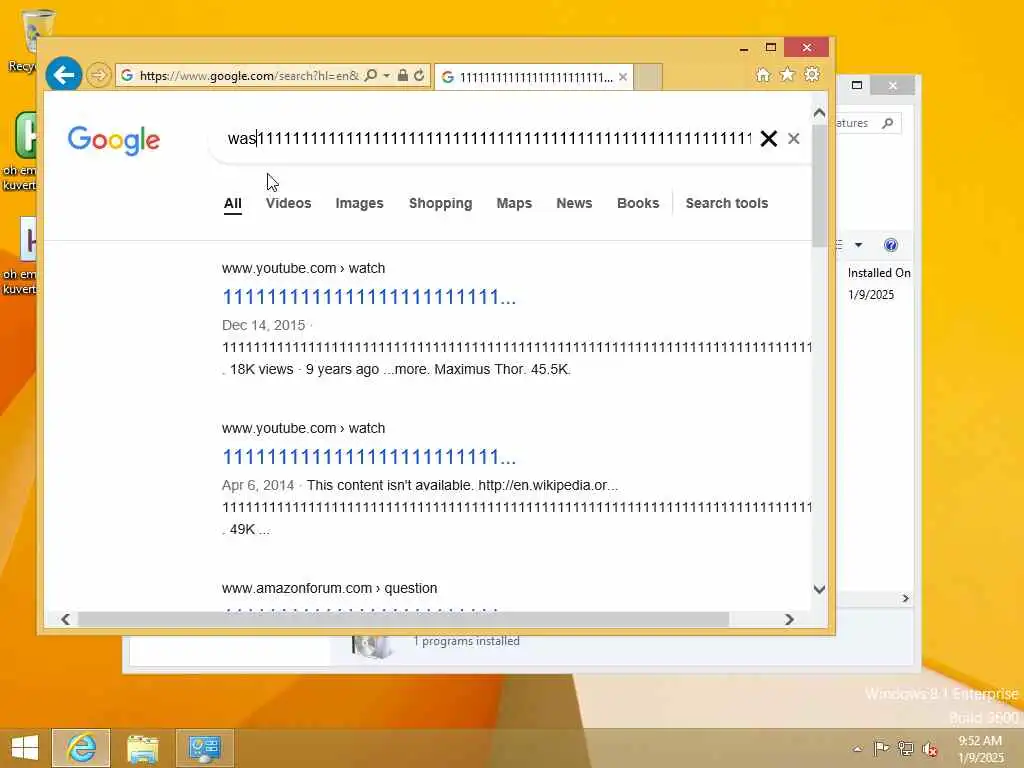The height and width of the screenshot is (768, 1024).
Task: Open the Home icon in Internet Explorer
Action: tap(763, 74)
